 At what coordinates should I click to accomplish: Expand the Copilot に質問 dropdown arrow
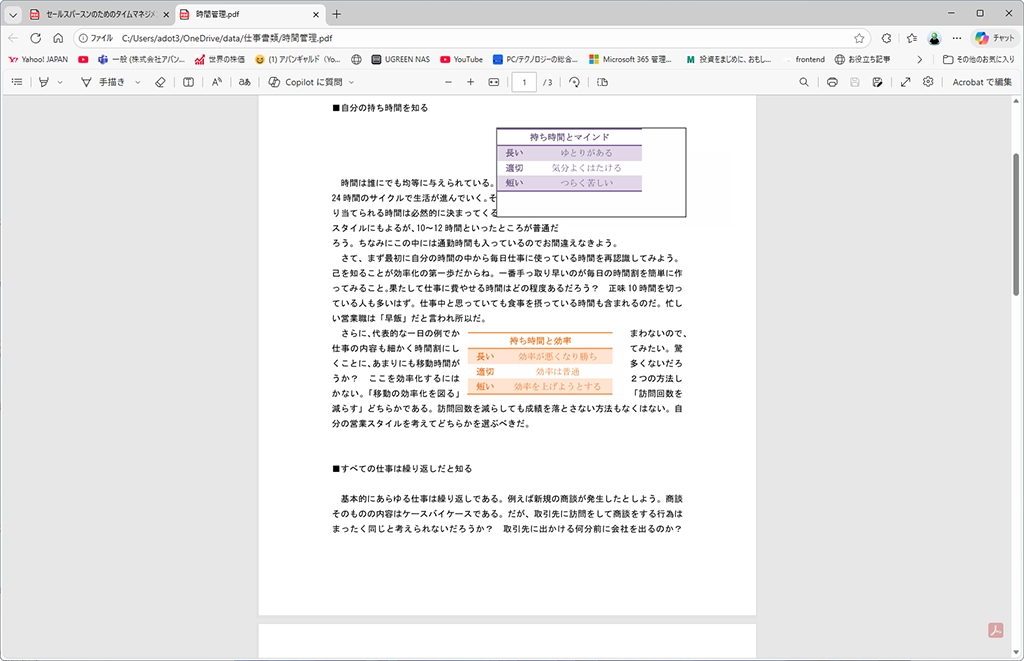pos(351,82)
